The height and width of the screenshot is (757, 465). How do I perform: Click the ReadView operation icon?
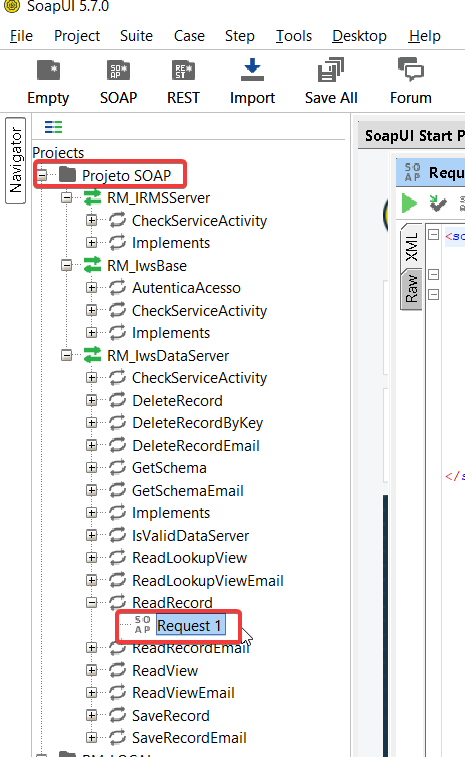click(117, 670)
